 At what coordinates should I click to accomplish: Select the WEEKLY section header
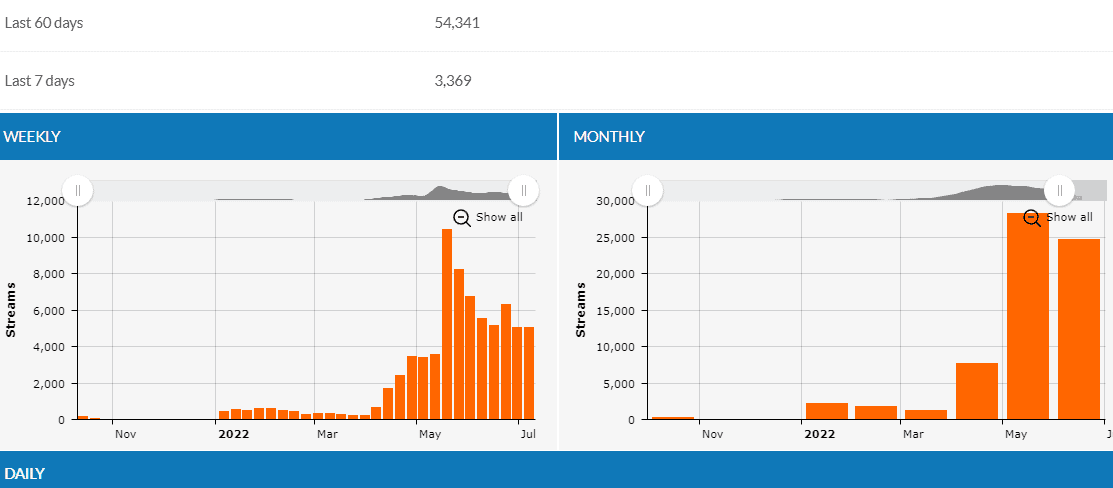(278, 136)
